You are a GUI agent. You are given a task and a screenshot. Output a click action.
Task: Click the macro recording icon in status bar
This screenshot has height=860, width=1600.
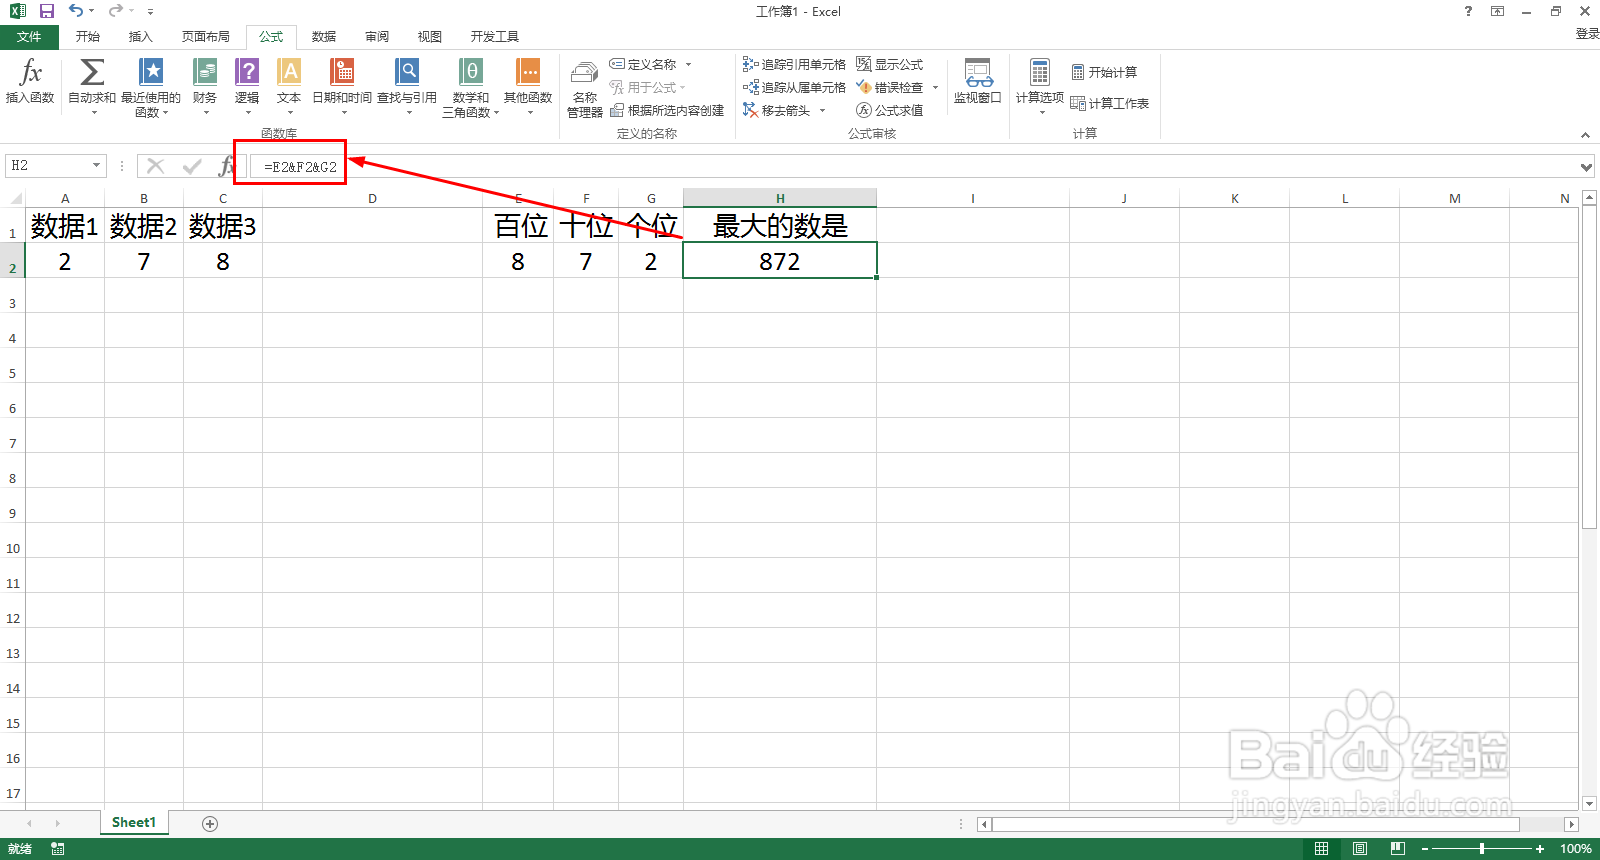58,848
